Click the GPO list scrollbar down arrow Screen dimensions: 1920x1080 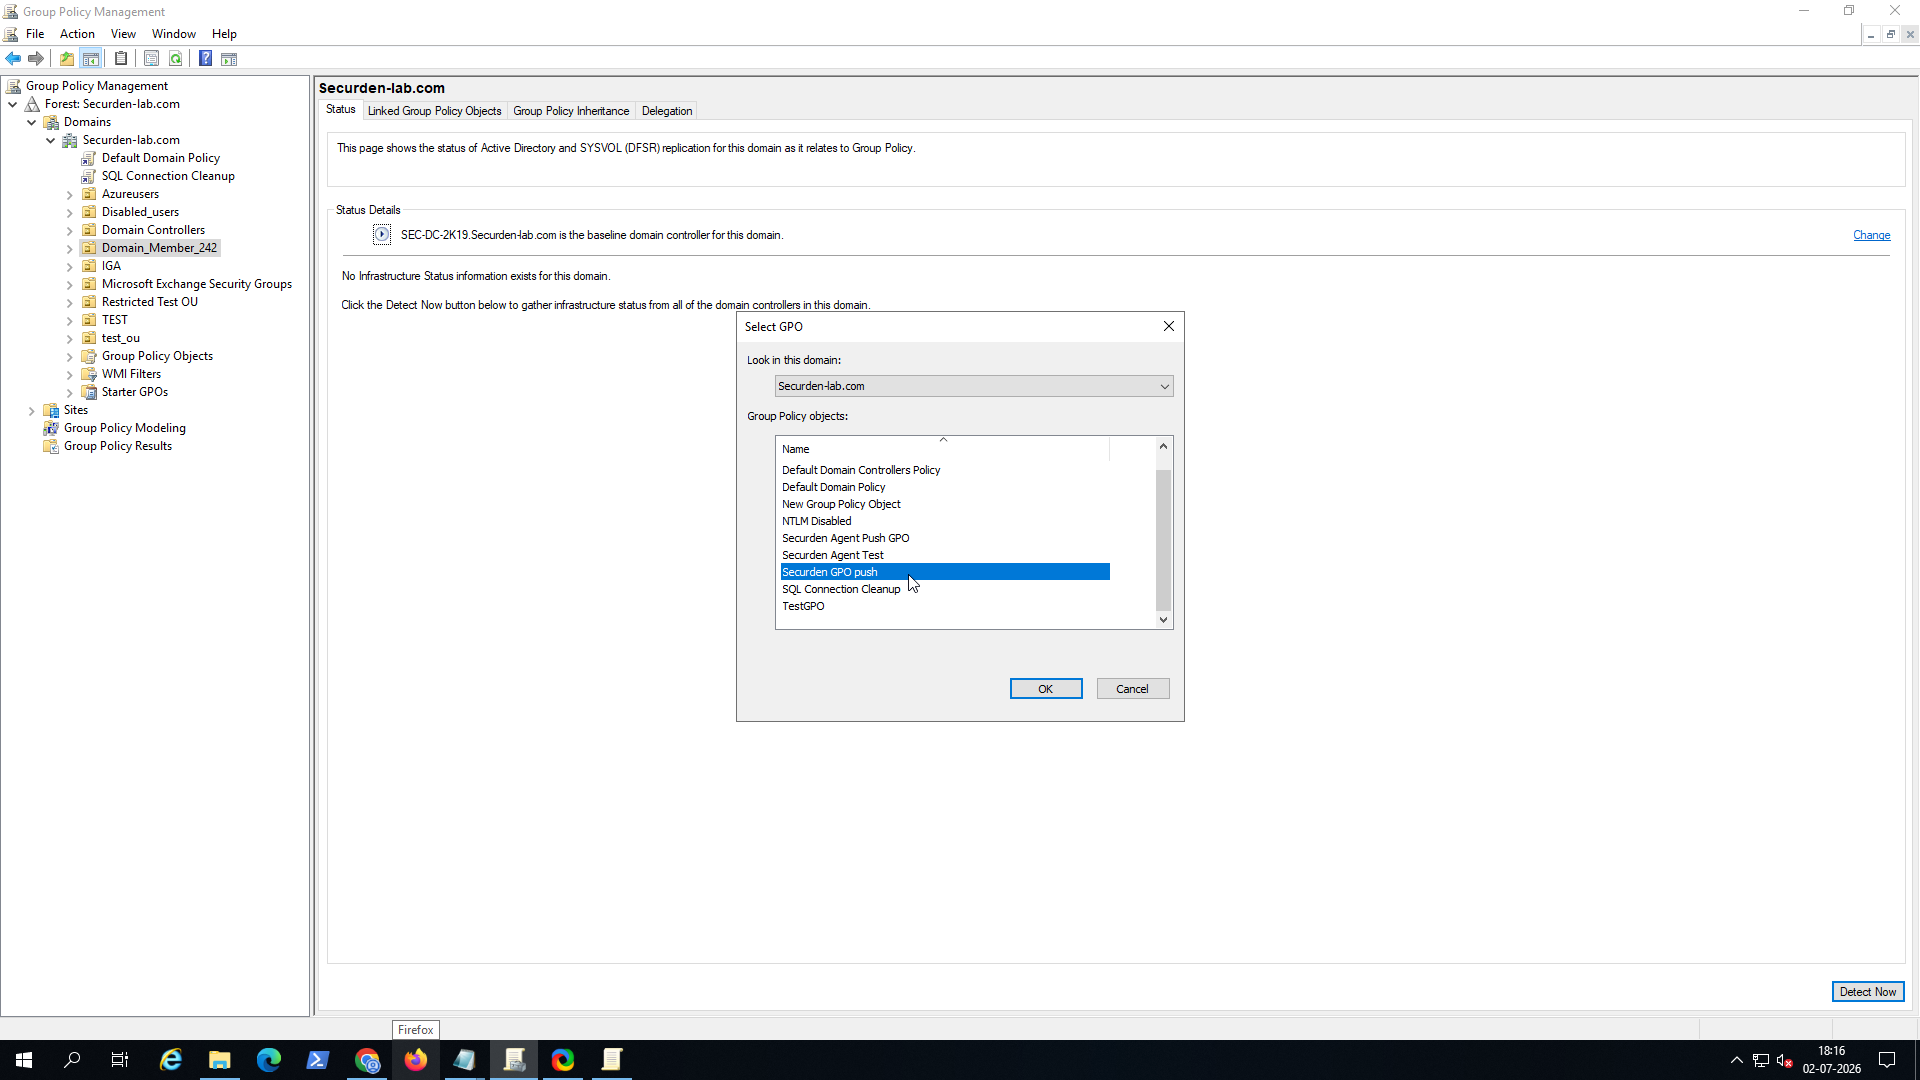1163,620
